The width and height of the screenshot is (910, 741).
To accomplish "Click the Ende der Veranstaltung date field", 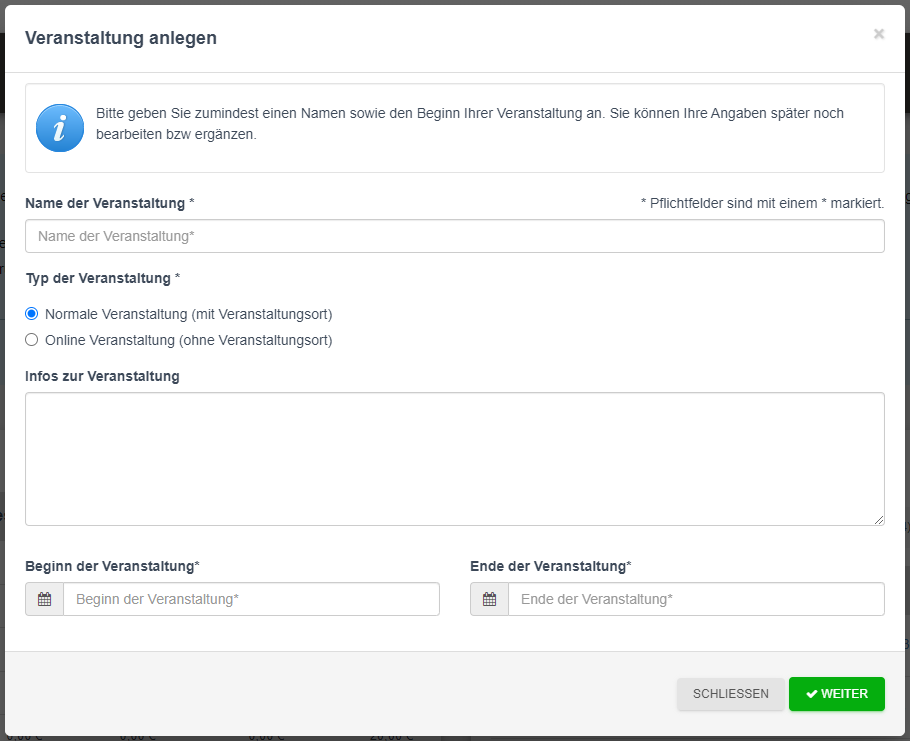I will click(696, 599).
